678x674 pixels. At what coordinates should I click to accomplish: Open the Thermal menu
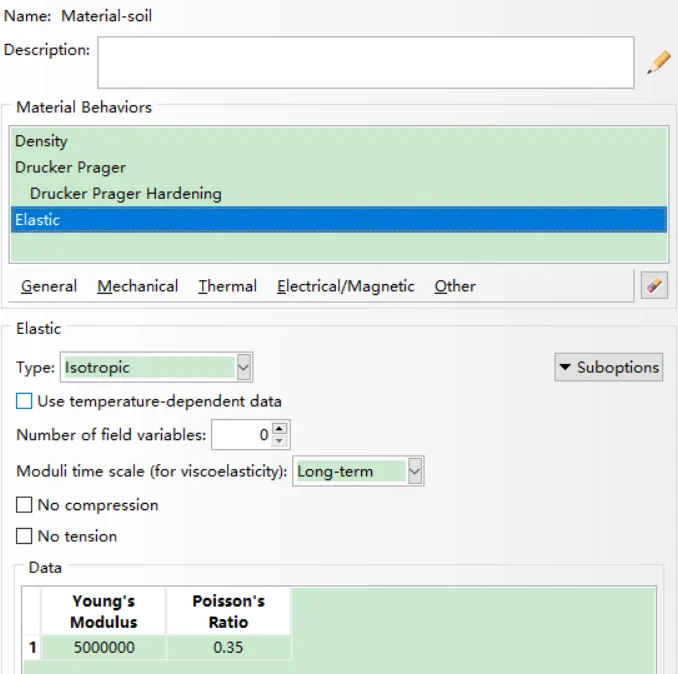(227, 286)
